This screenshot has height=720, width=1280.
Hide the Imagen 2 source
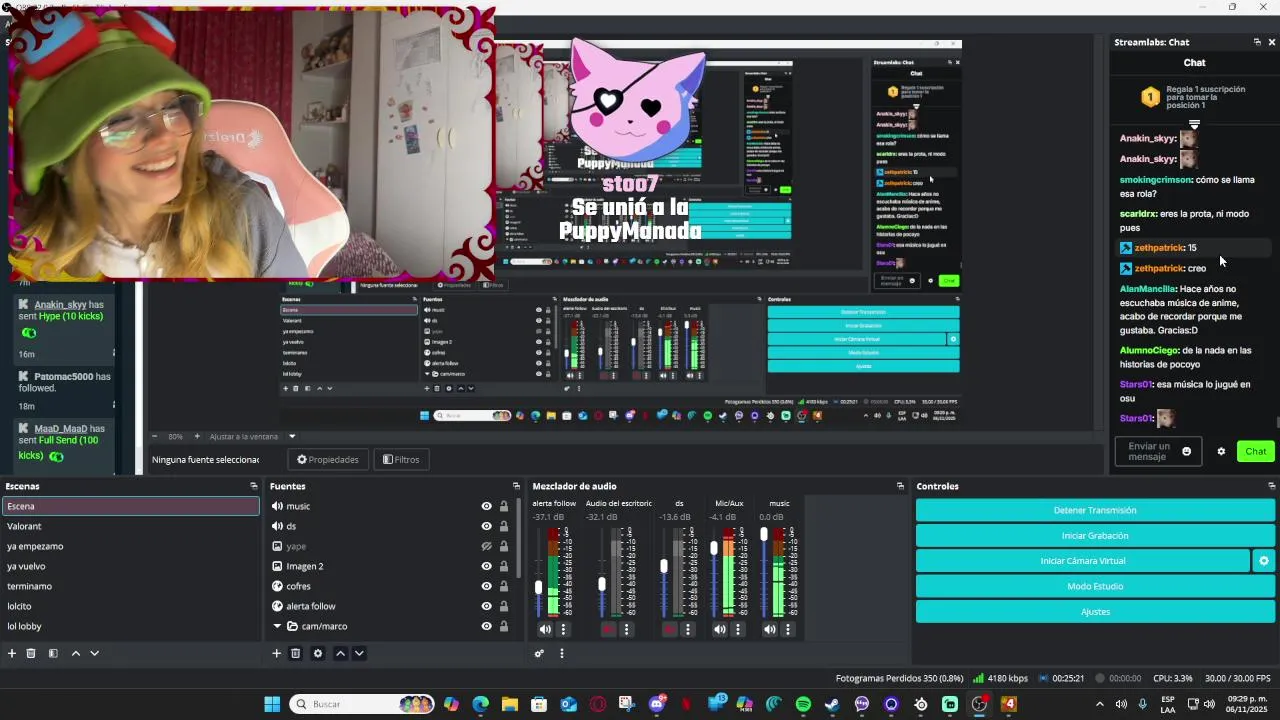click(486, 566)
